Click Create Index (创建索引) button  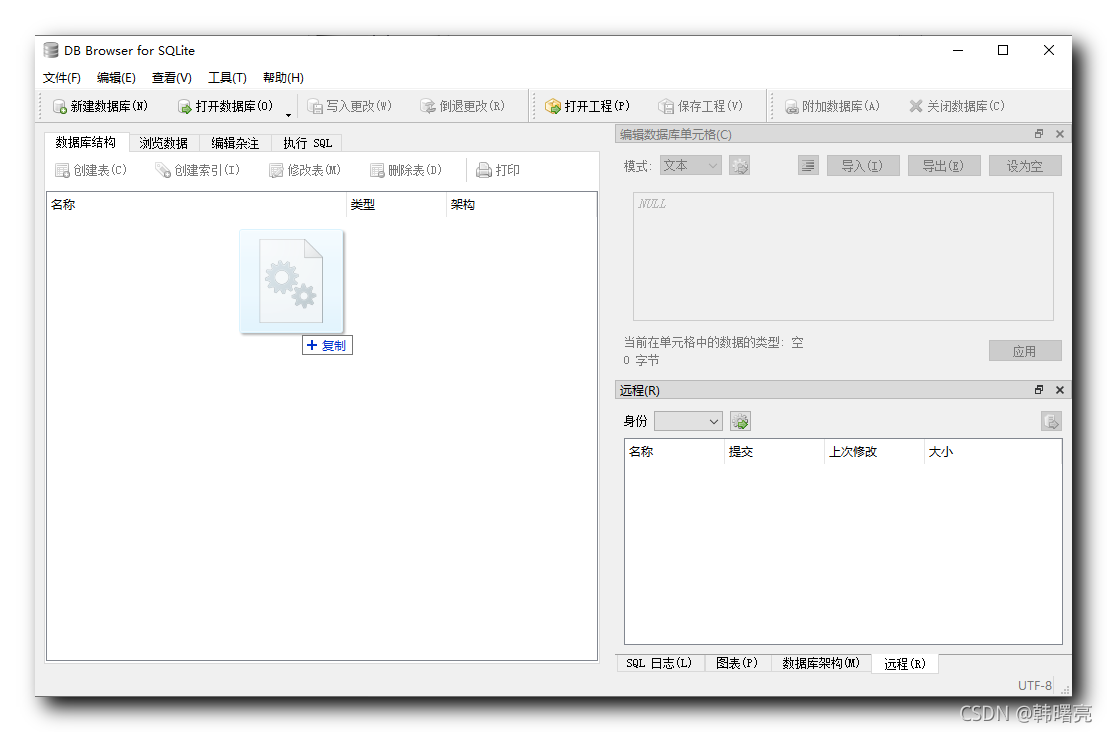click(198, 170)
